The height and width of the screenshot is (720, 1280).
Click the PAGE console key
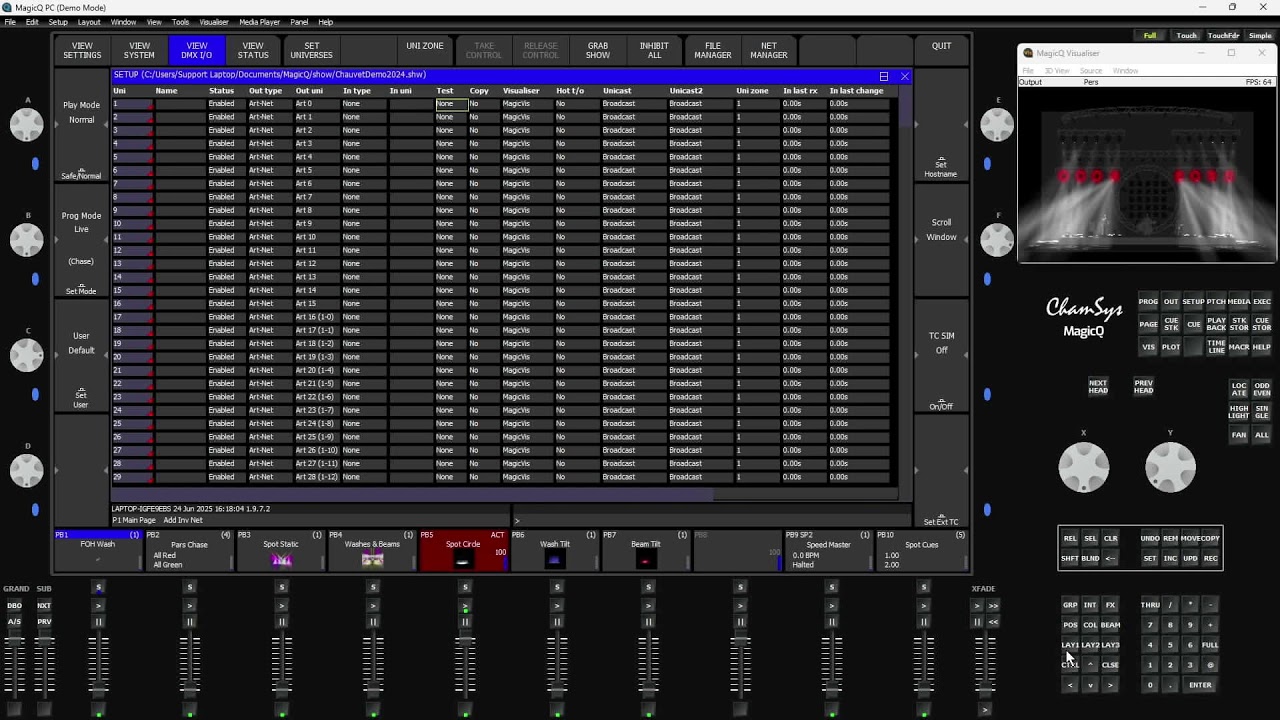(x=1148, y=324)
